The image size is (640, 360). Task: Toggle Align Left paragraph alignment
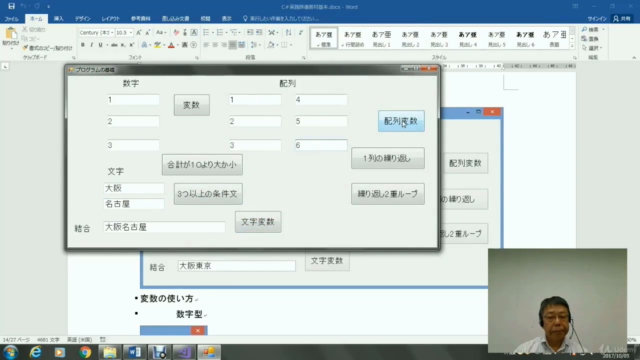pyautogui.click(x=206, y=45)
